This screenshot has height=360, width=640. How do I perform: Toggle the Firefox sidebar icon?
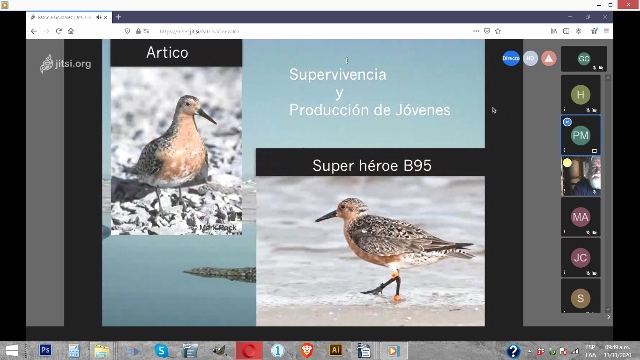(x=566, y=31)
